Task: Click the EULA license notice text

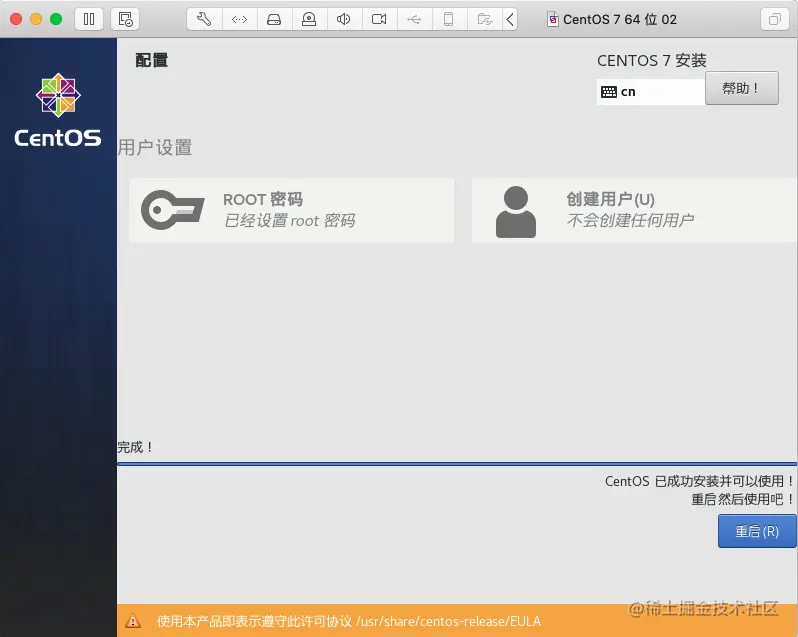Action: (349, 621)
